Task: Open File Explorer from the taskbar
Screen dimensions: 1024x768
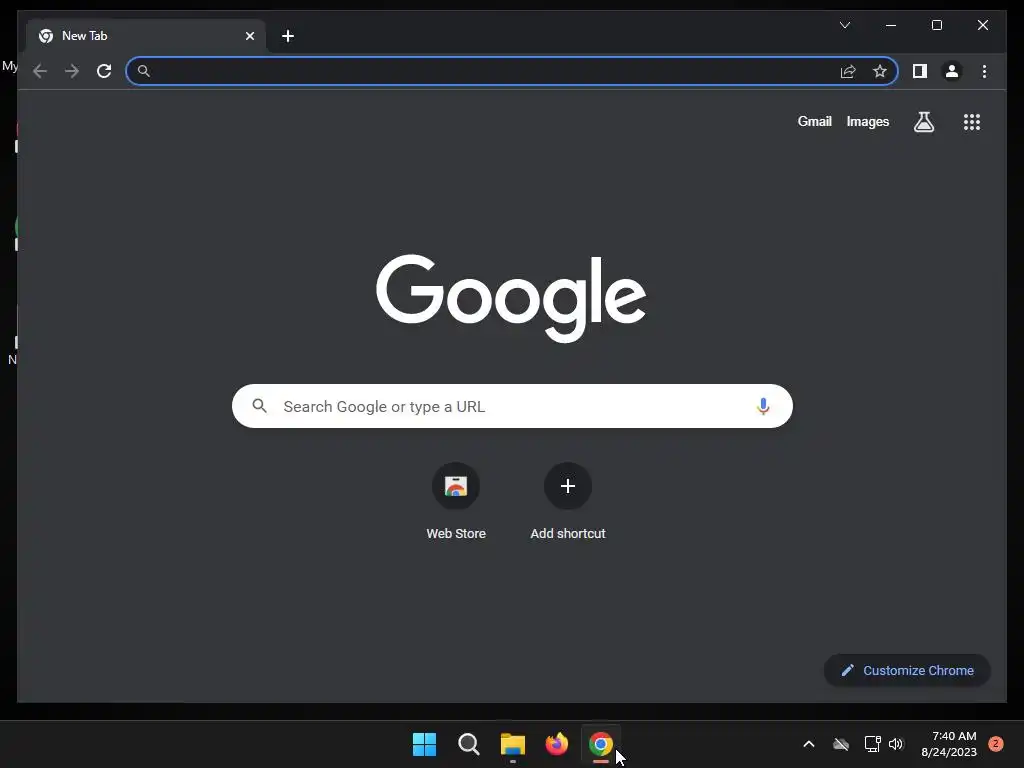Action: tap(513, 744)
